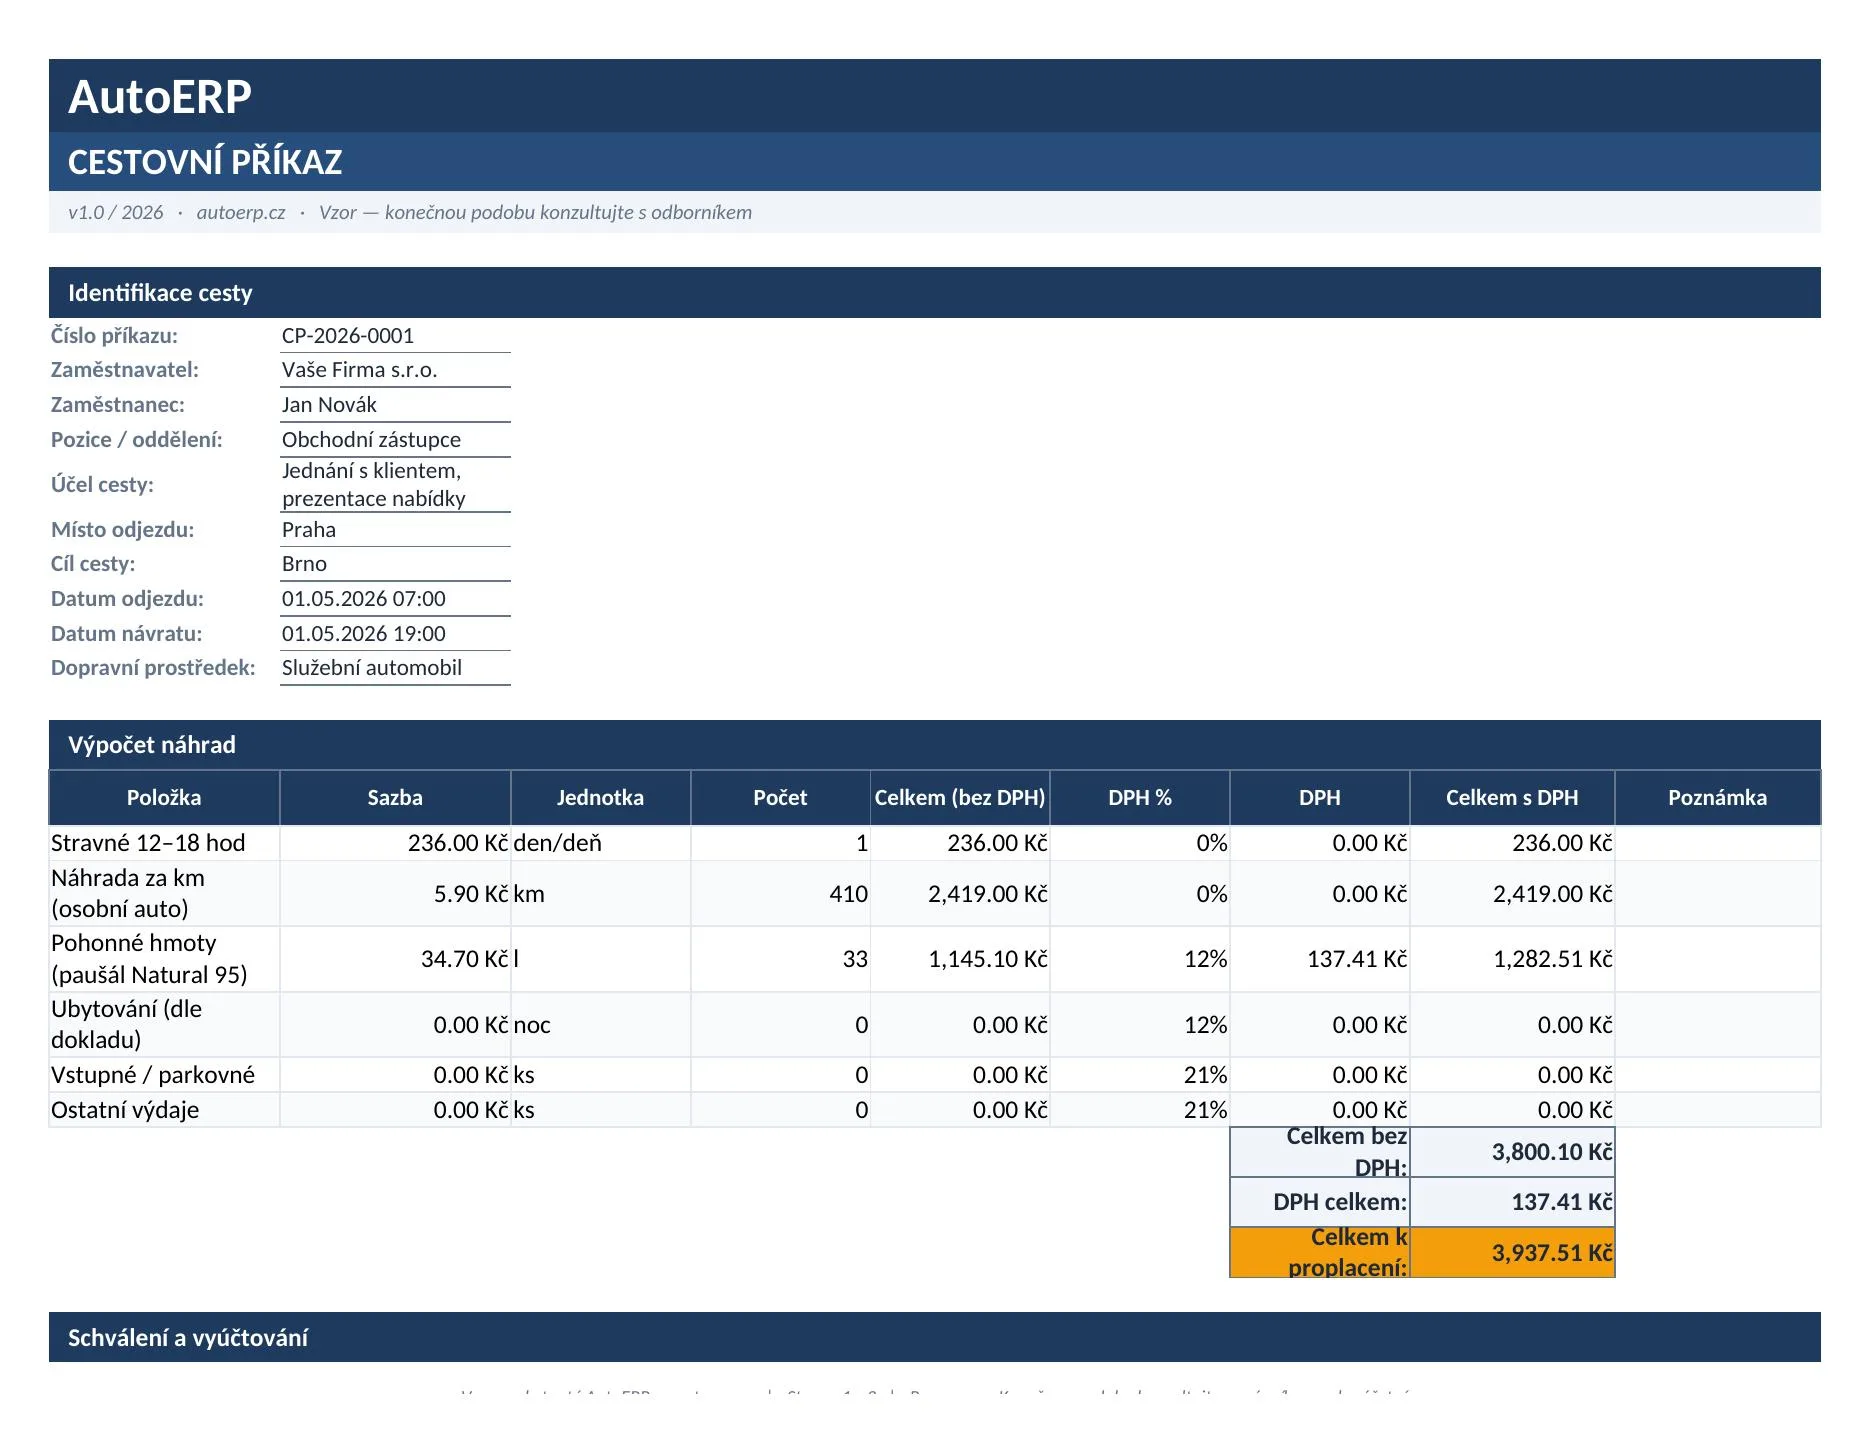Click the trip purpose Jednání s klientem field
The width and height of the screenshot is (1870, 1445).
395,485
